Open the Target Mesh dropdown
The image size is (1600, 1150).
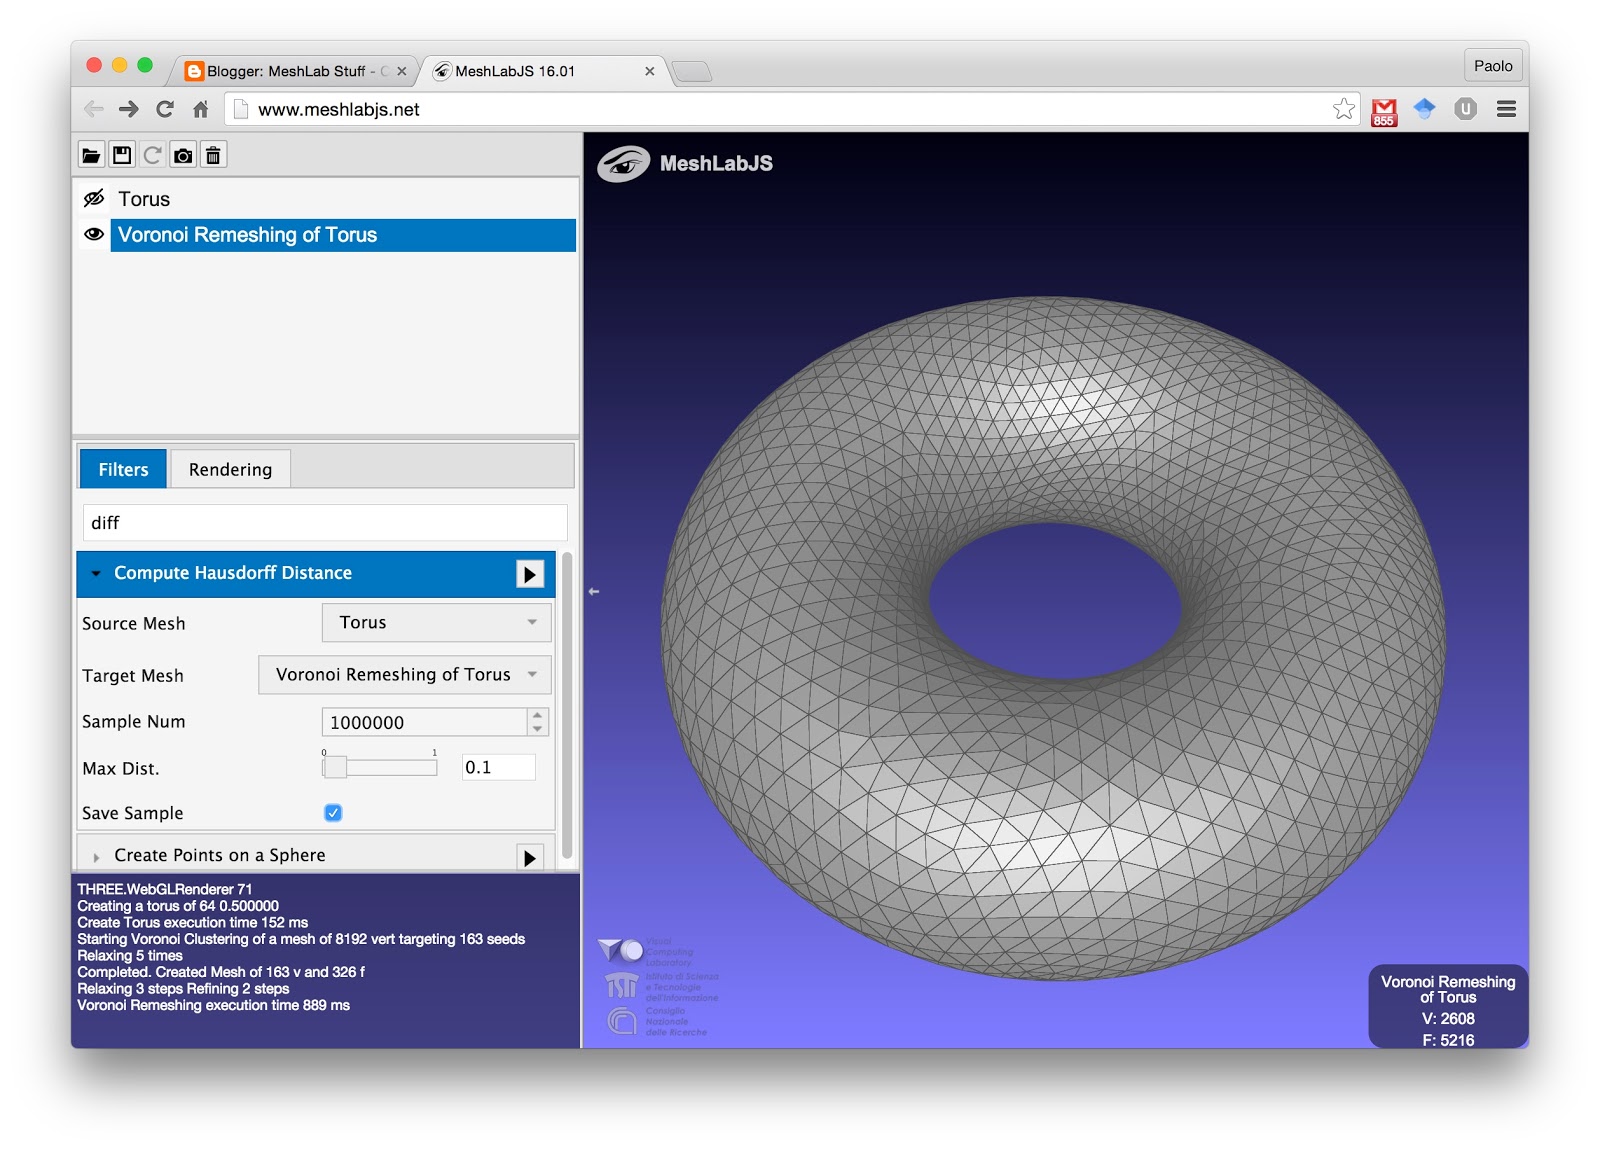point(403,675)
